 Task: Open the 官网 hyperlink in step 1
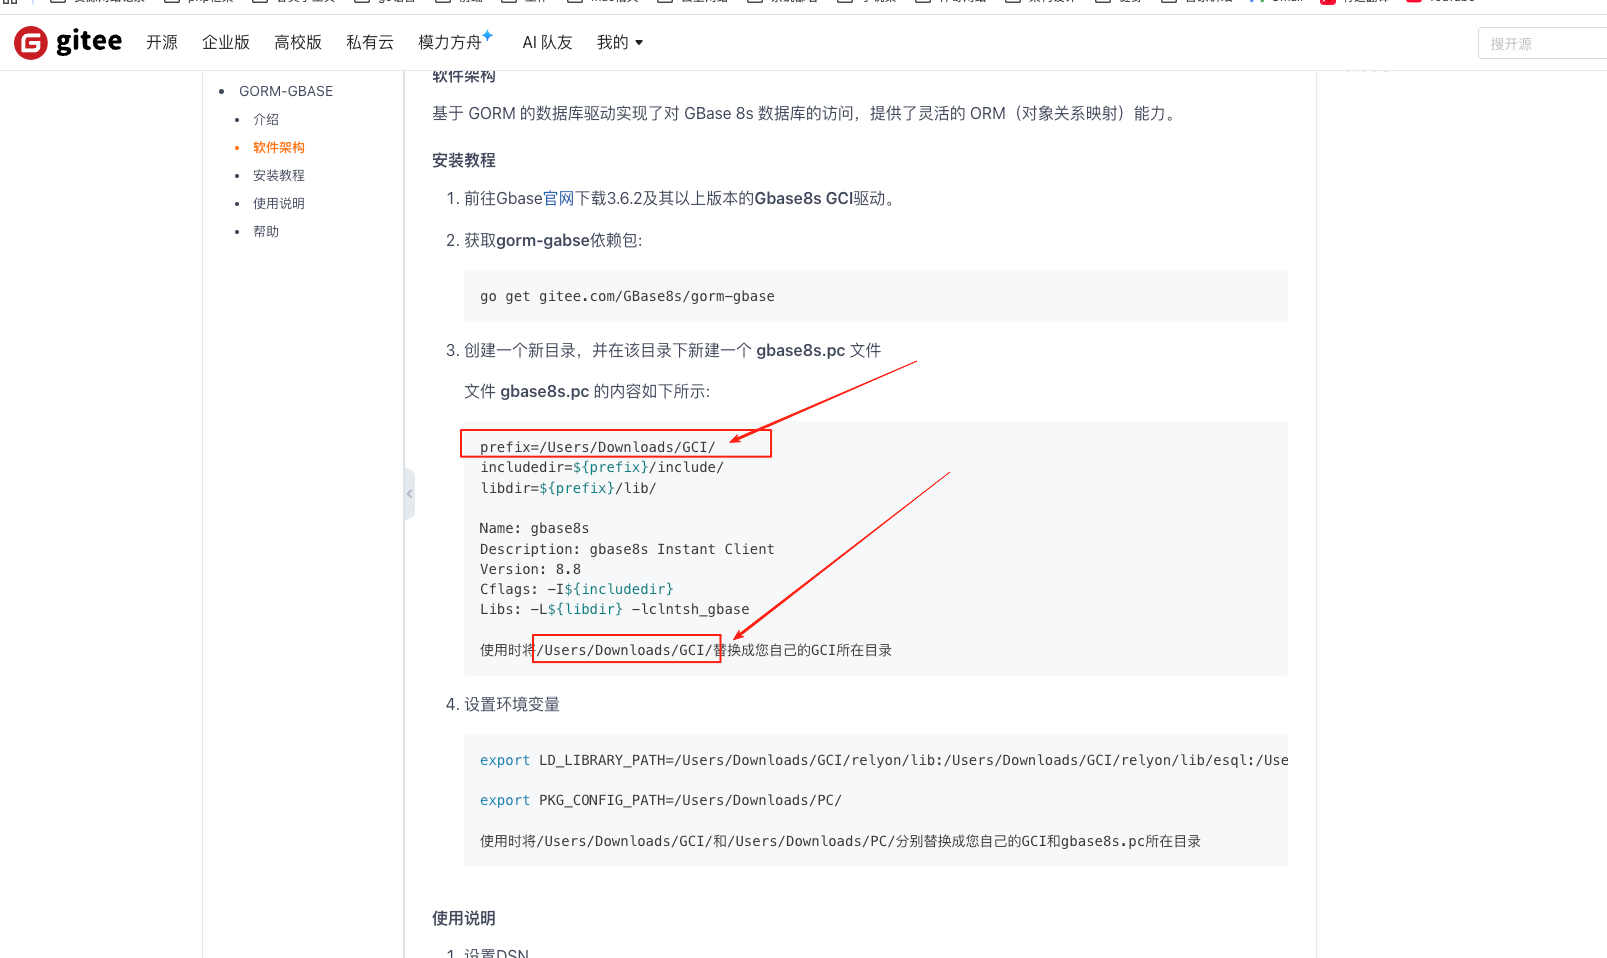559,198
